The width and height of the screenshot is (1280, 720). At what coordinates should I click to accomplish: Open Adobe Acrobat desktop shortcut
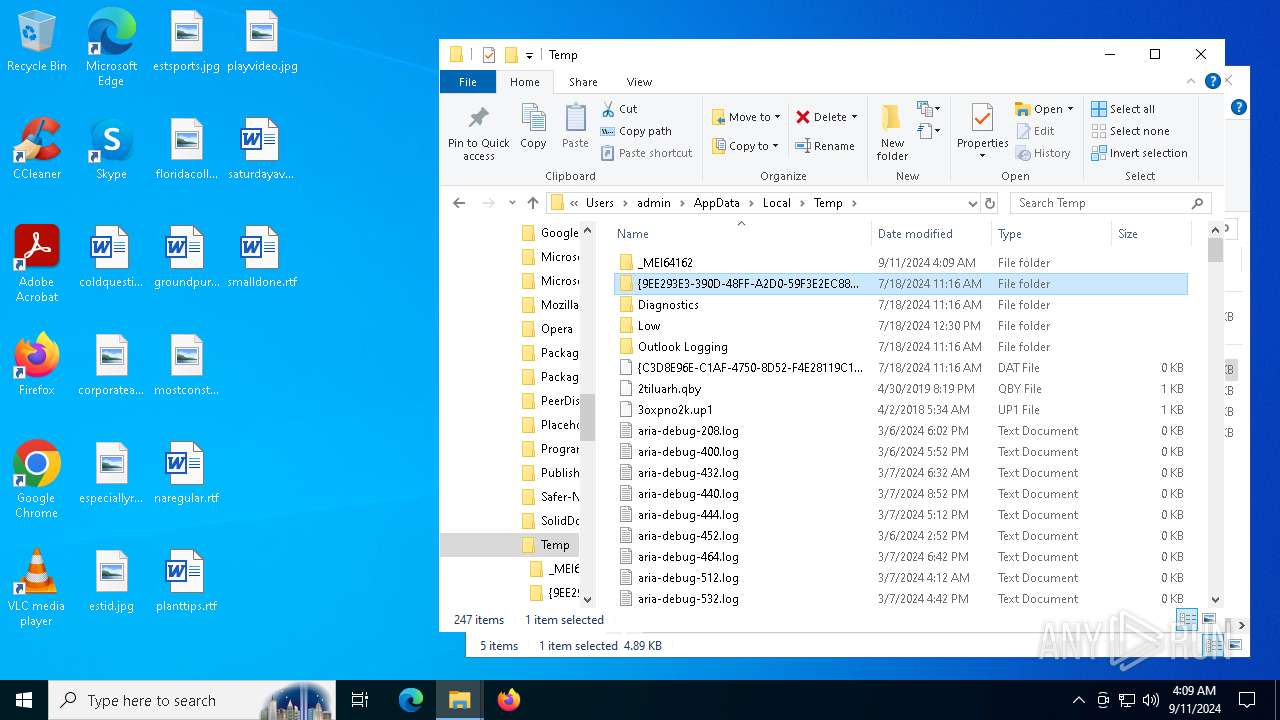click(36, 264)
